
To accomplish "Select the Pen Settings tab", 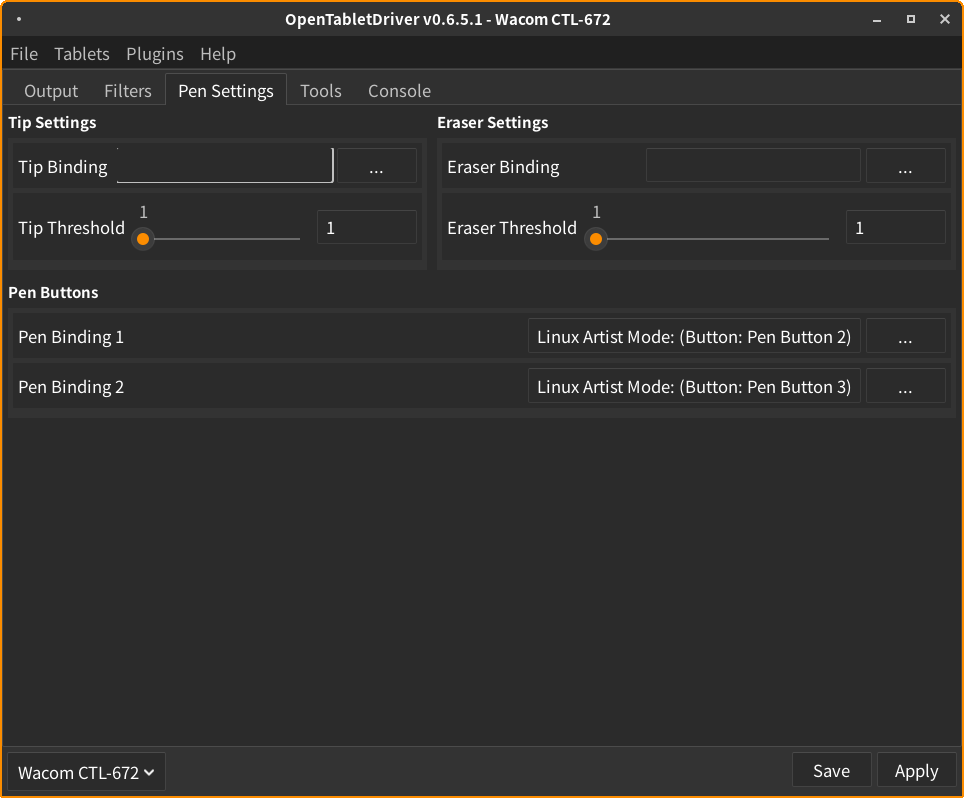I will pyautogui.click(x=226, y=91).
